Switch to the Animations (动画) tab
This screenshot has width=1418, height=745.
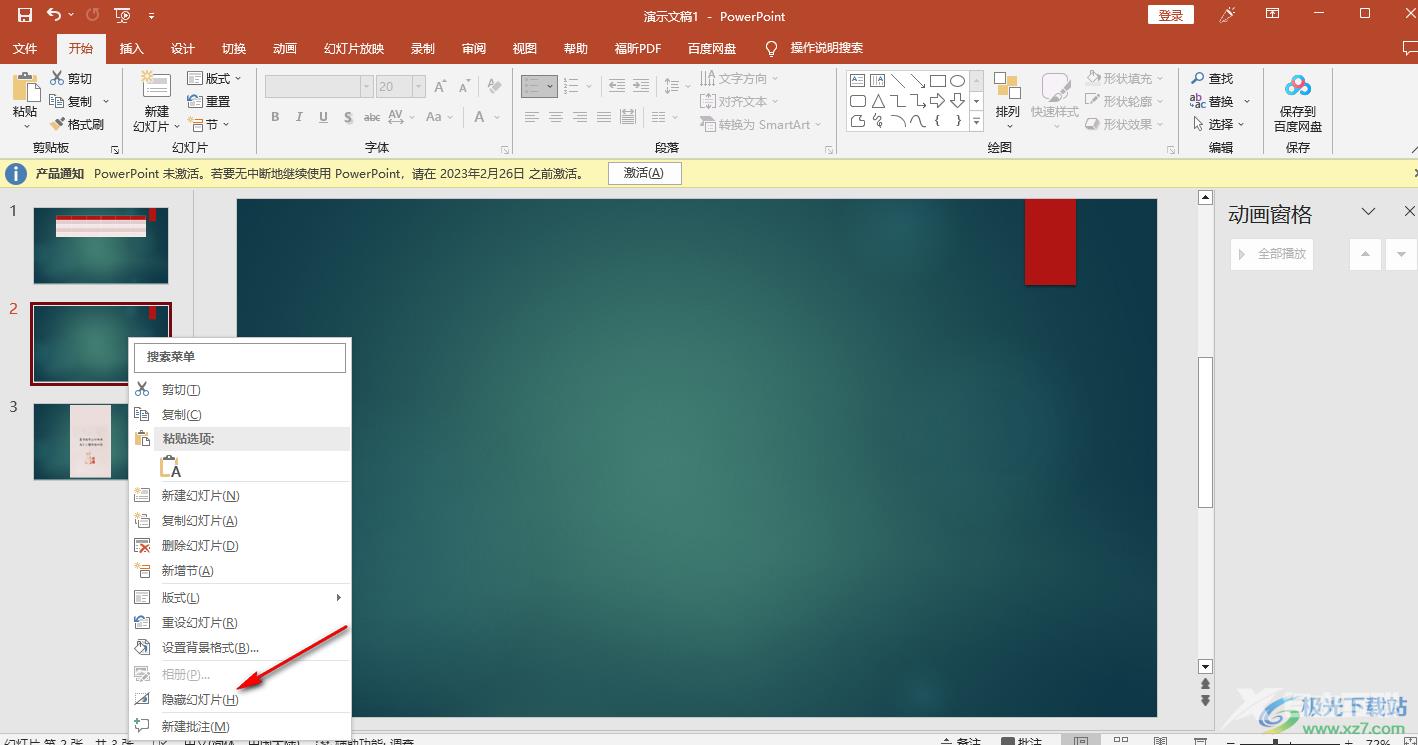(x=285, y=48)
